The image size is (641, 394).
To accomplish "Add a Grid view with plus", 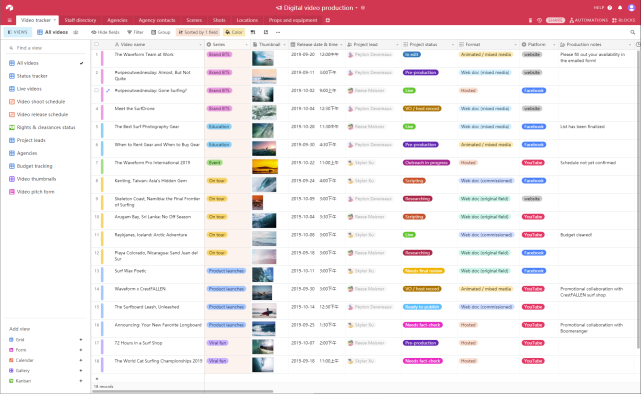I will coord(81,340).
